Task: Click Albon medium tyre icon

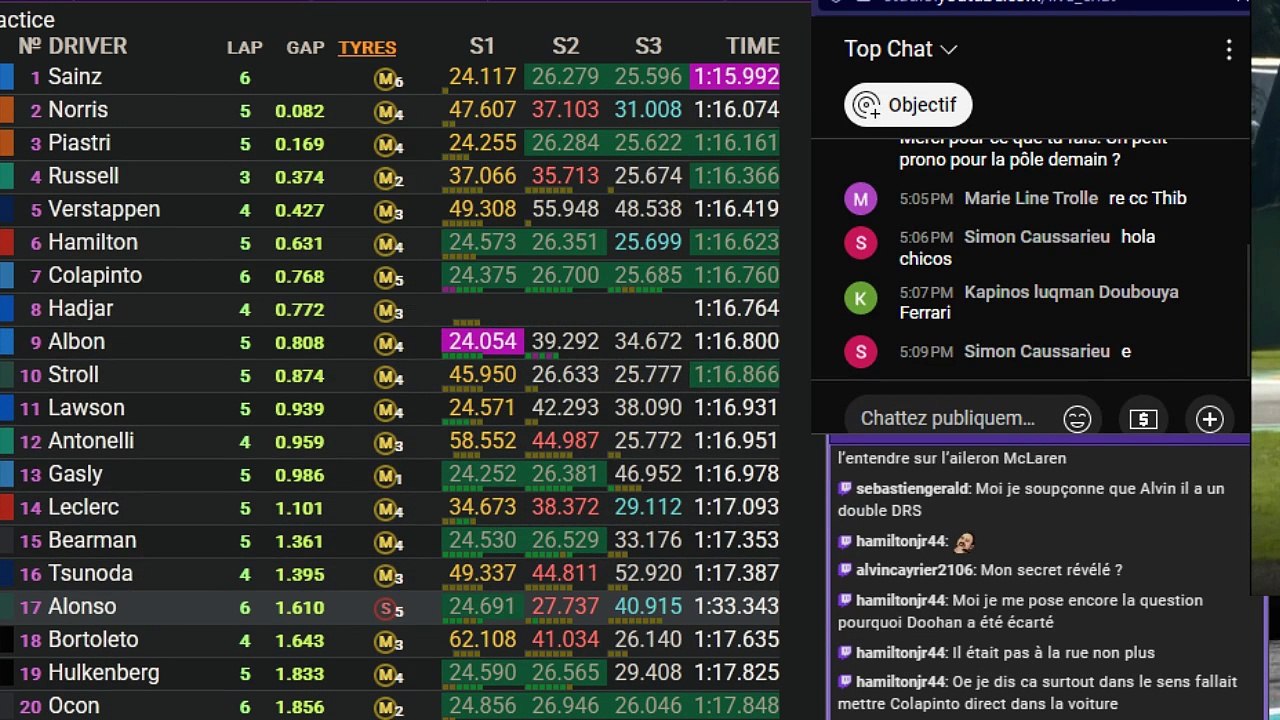Action: click(x=388, y=343)
